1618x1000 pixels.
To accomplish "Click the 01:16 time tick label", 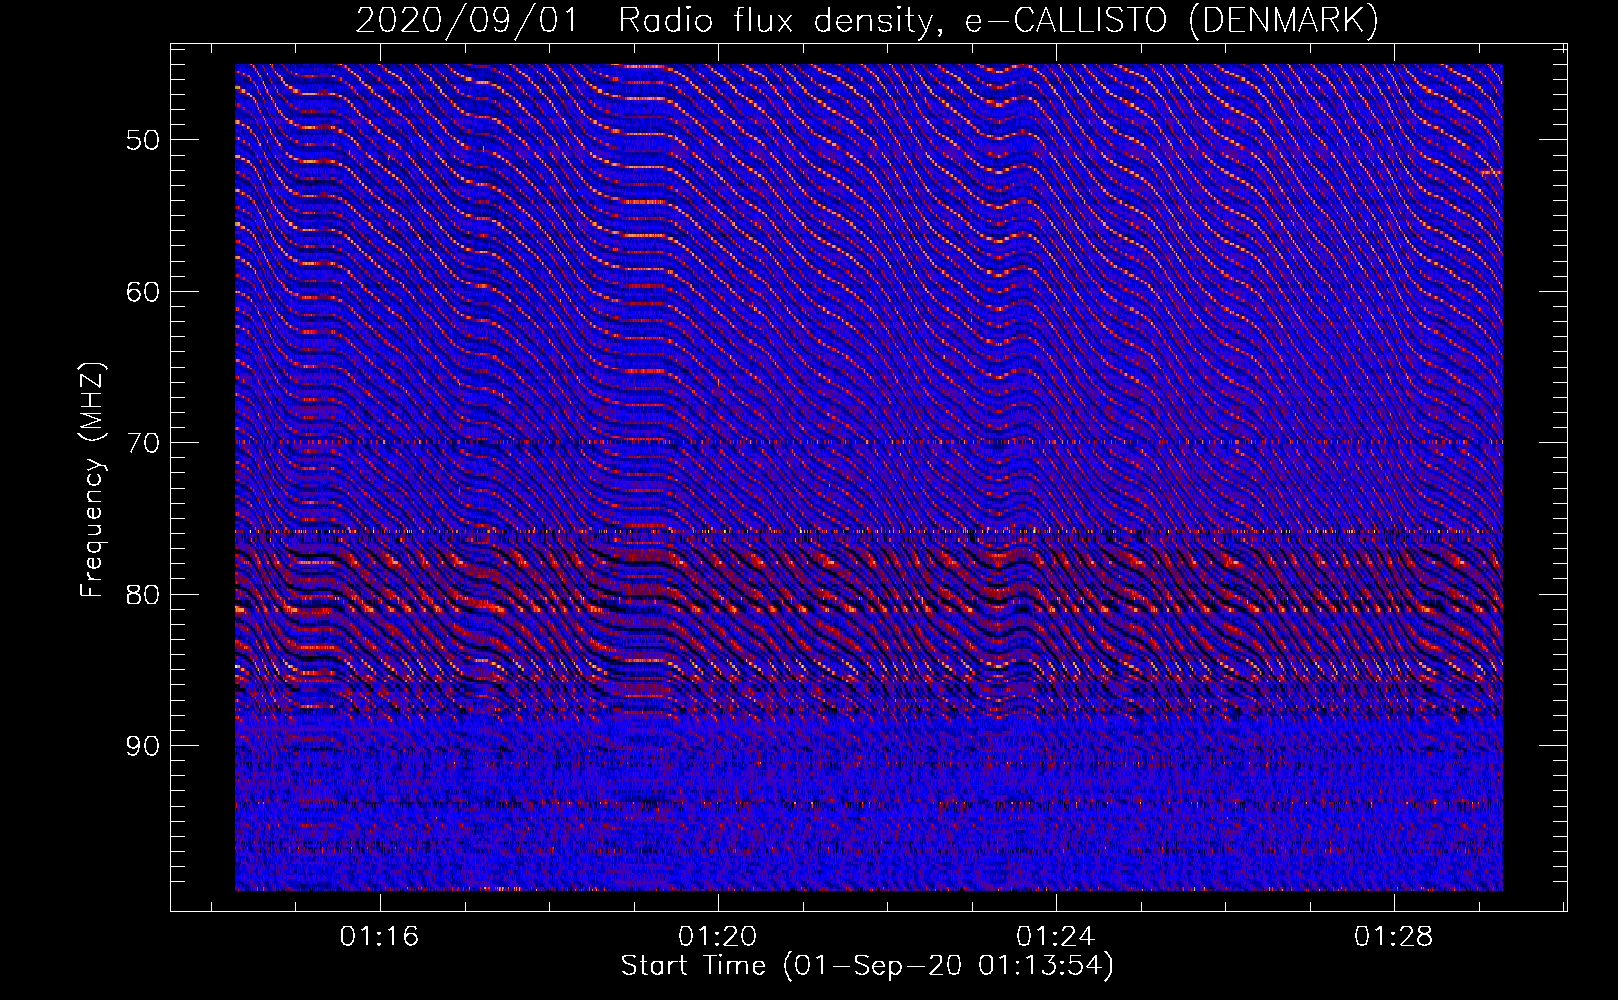I will click(x=379, y=937).
